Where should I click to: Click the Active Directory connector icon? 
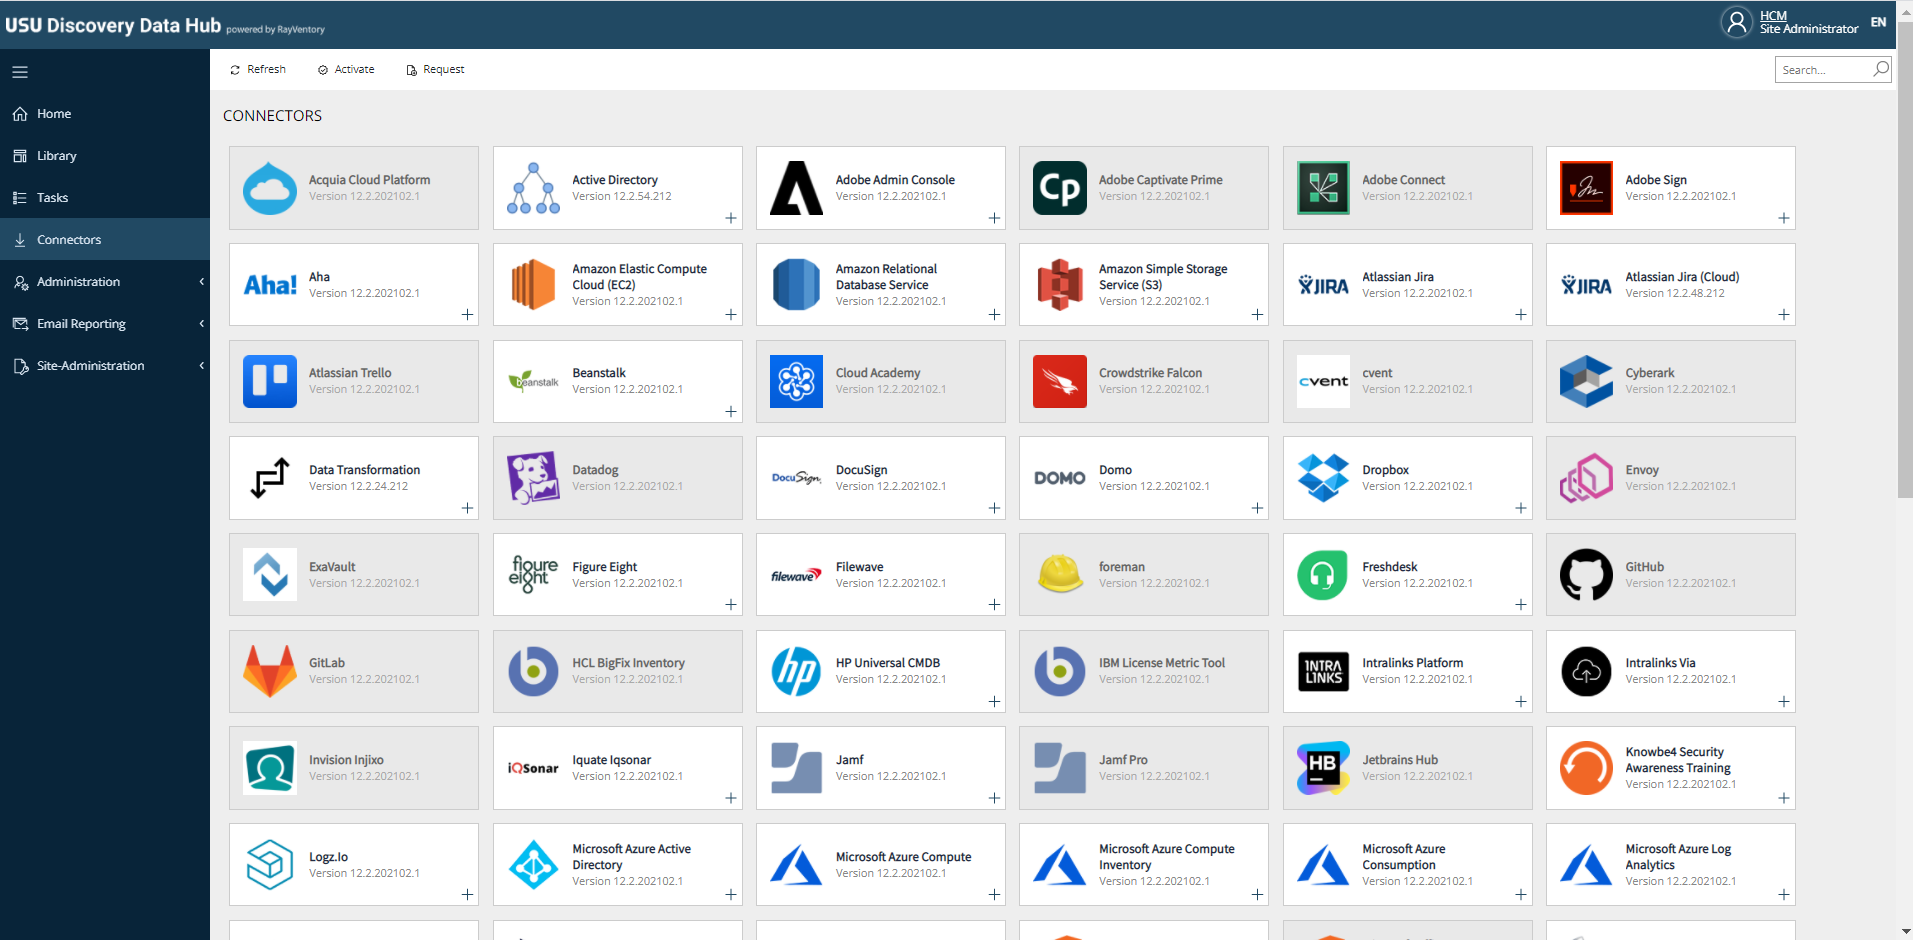[533, 188]
